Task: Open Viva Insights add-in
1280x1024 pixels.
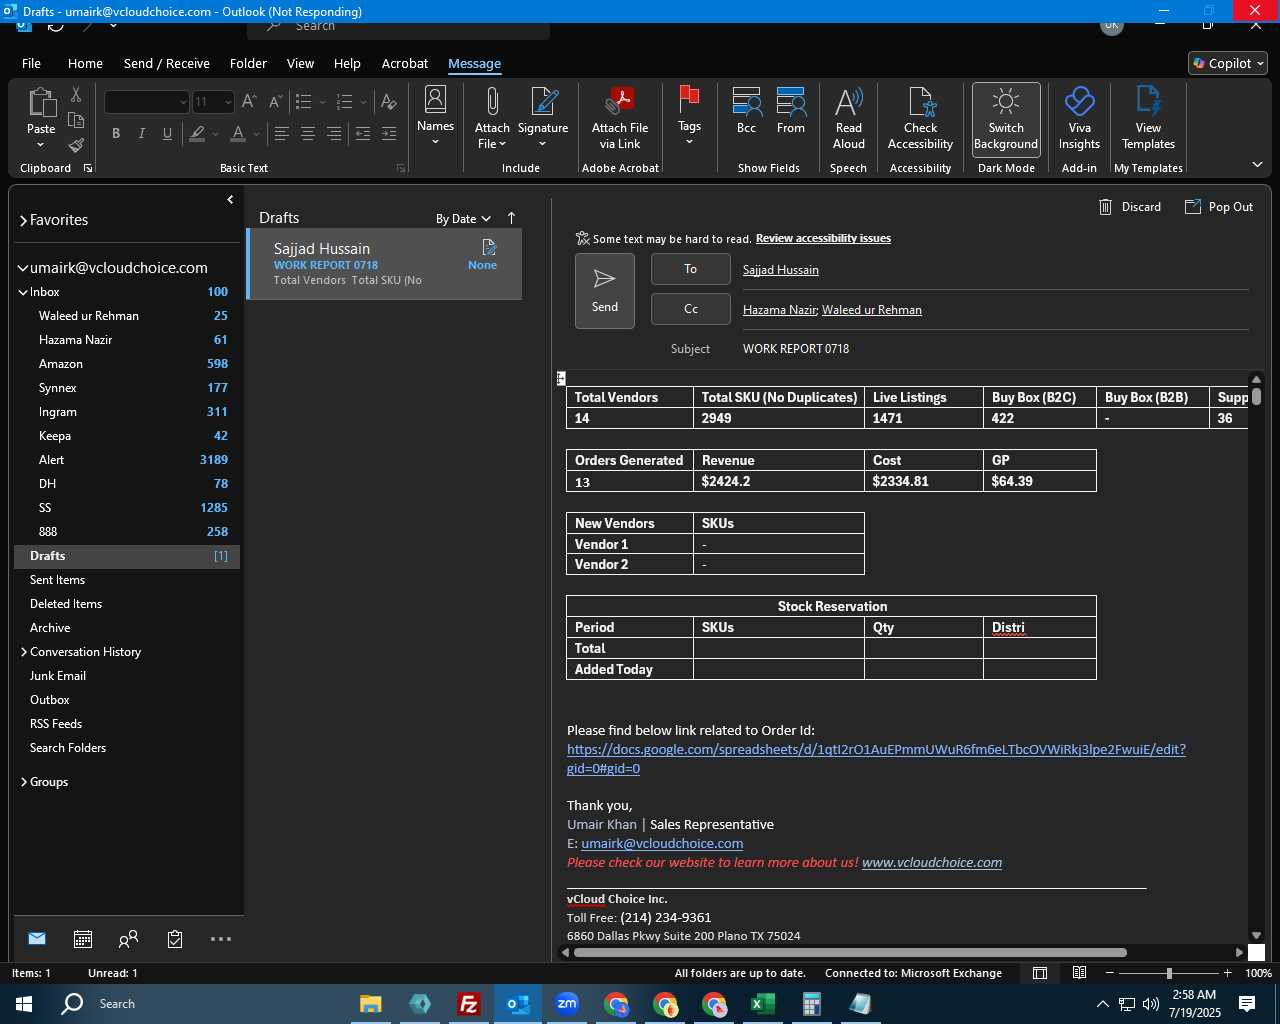Action: [1080, 118]
